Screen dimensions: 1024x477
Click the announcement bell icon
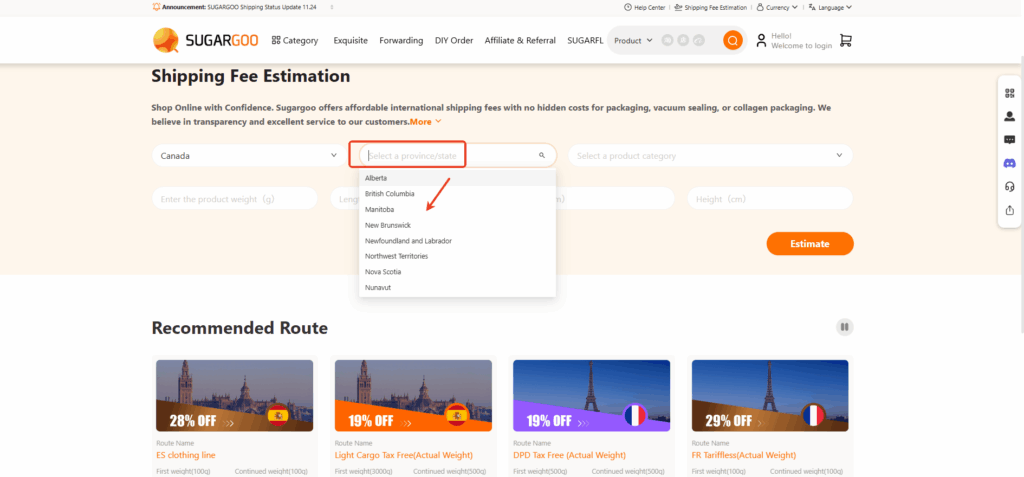156,7
